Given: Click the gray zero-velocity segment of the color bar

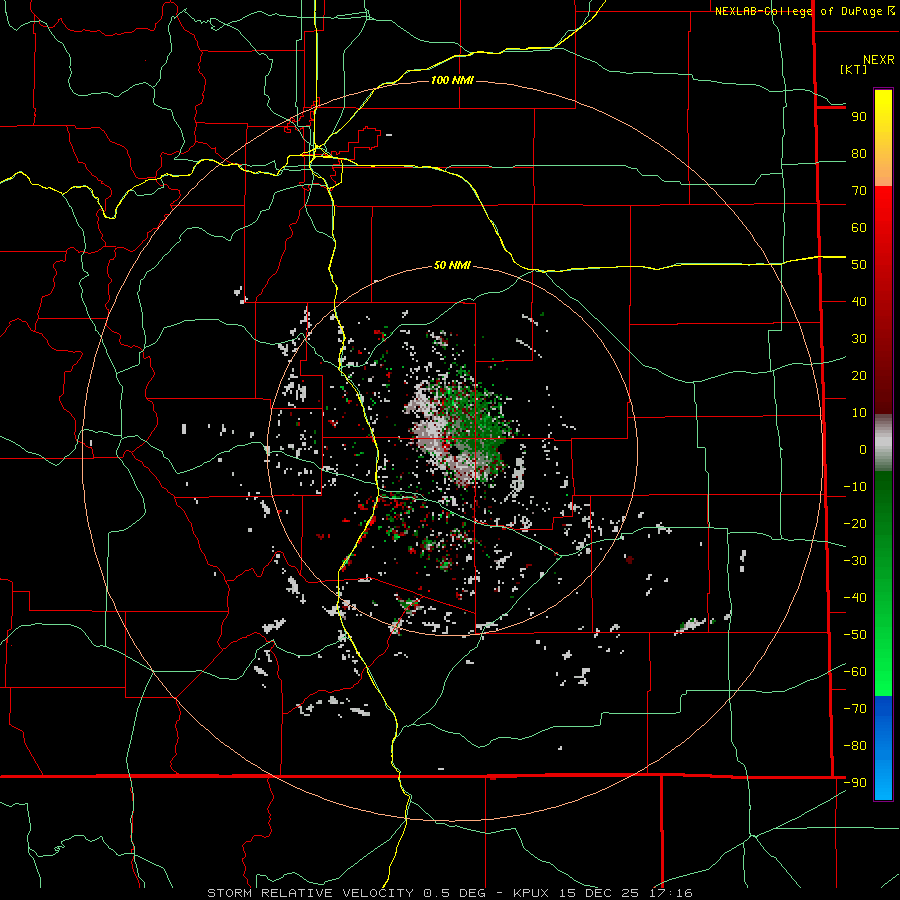Looking at the screenshot, I should 883,443.
